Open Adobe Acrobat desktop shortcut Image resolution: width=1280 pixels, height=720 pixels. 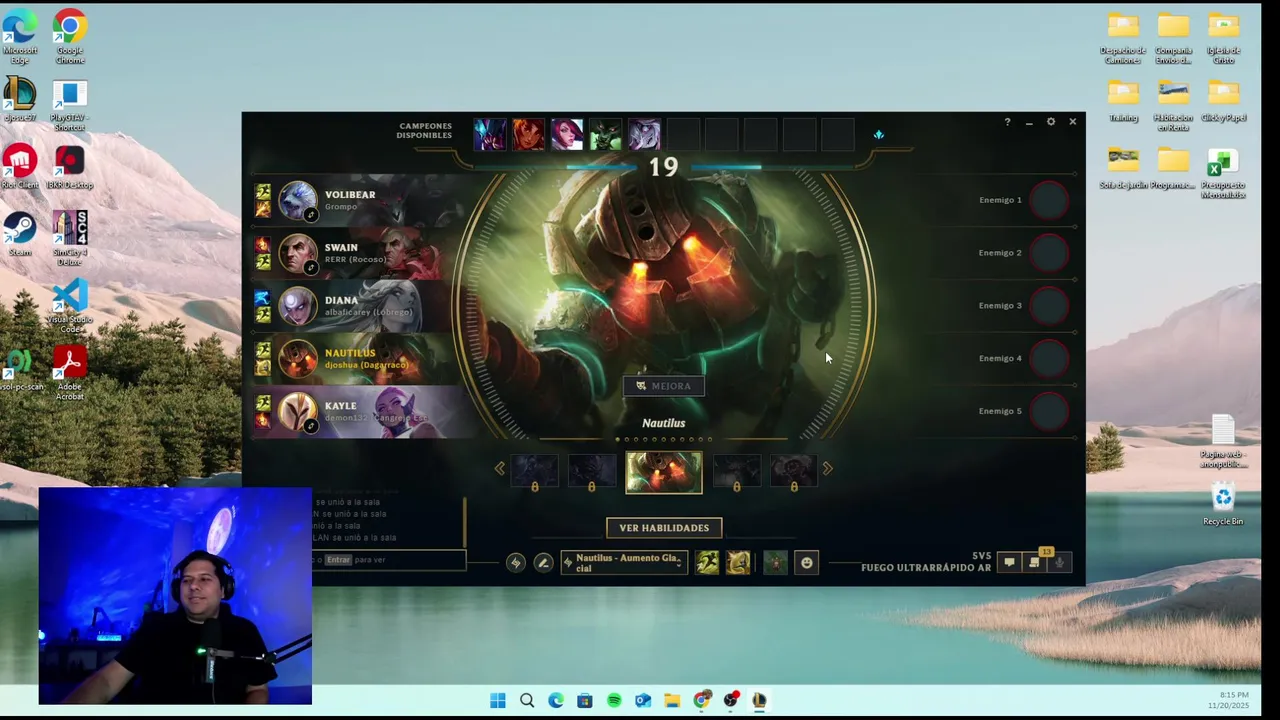point(69,374)
